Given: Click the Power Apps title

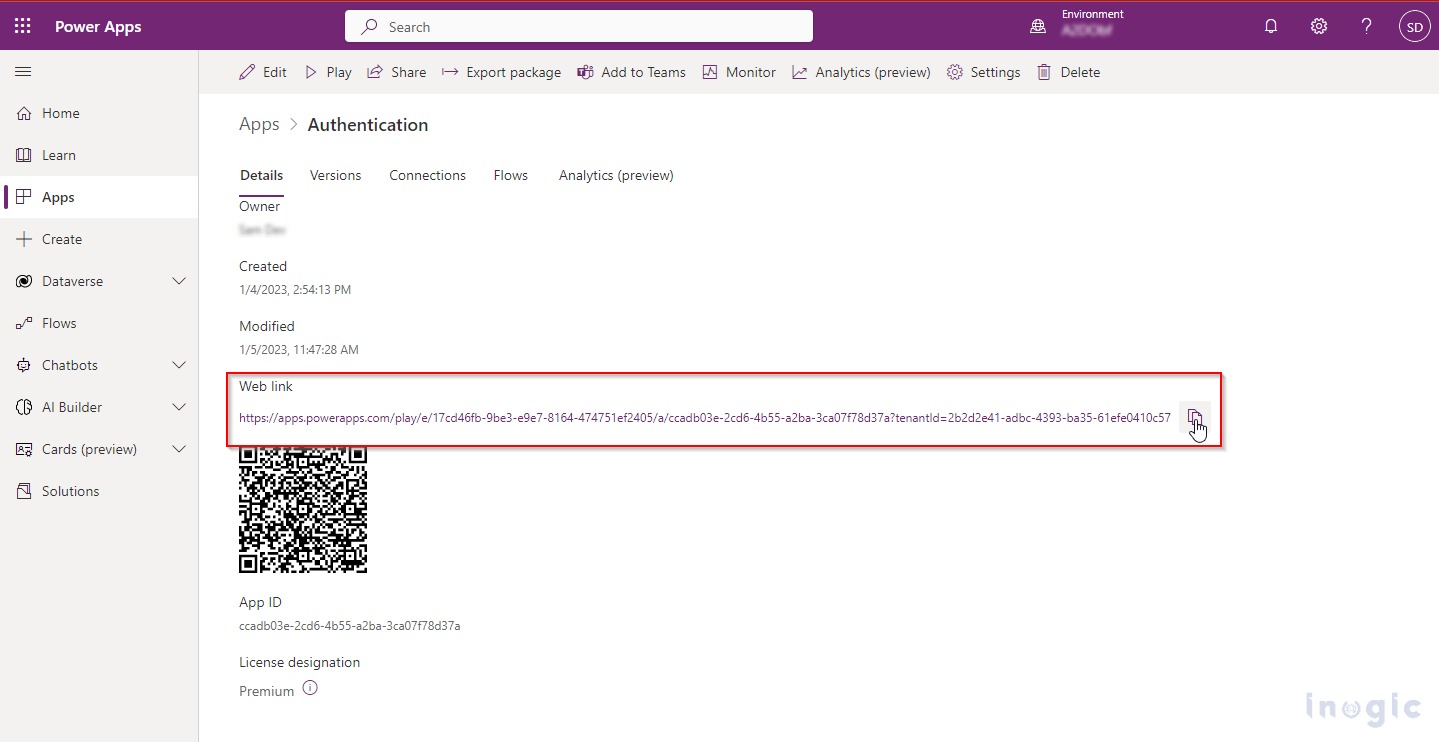Looking at the screenshot, I should 98,27.
